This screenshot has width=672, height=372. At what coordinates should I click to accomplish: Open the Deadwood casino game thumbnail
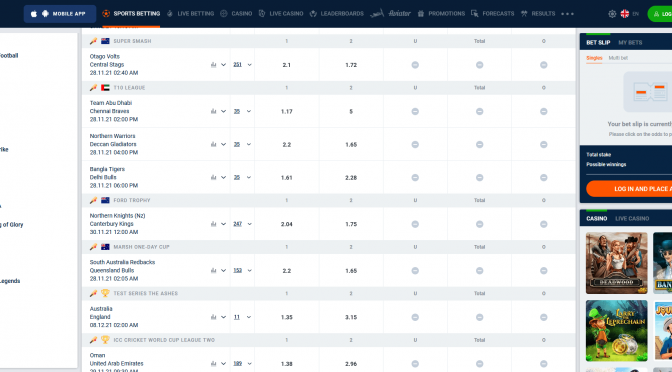click(617, 263)
